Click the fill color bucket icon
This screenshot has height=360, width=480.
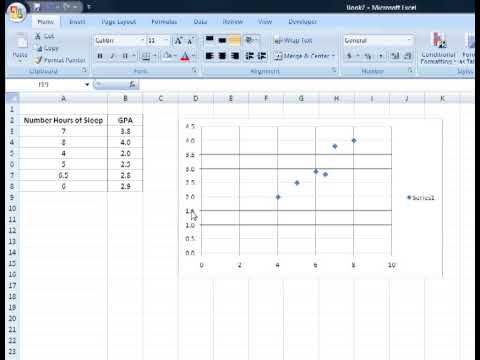click(x=167, y=56)
